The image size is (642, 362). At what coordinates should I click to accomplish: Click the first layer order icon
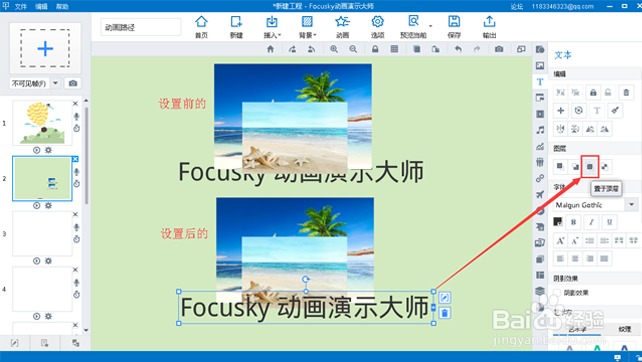click(560, 167)
